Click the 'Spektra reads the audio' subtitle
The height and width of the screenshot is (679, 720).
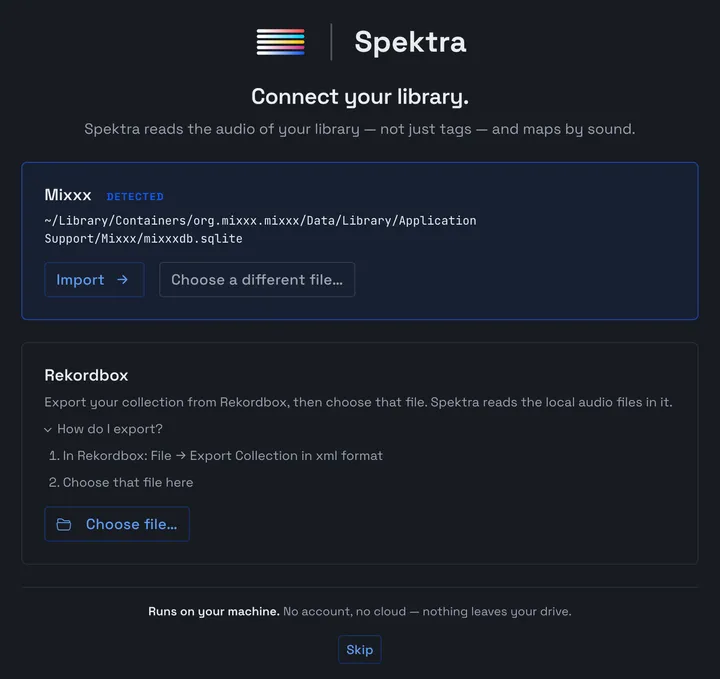tap(360, 129)
